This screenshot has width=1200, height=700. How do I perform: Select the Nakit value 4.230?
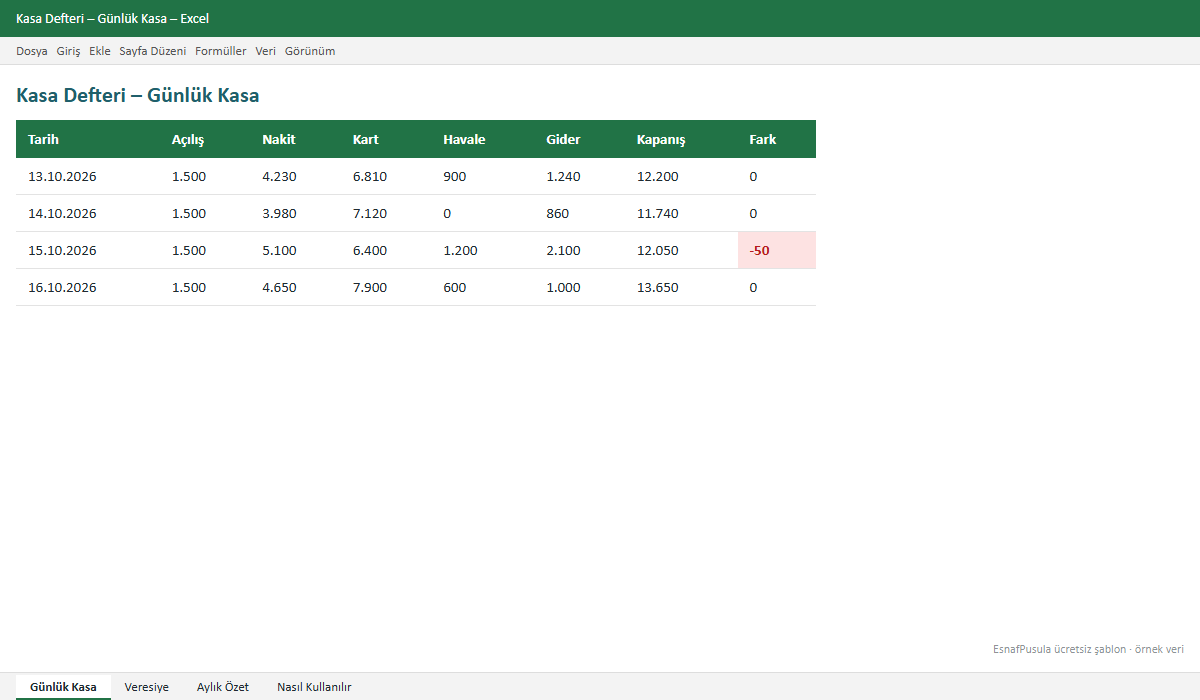[295, 176]
